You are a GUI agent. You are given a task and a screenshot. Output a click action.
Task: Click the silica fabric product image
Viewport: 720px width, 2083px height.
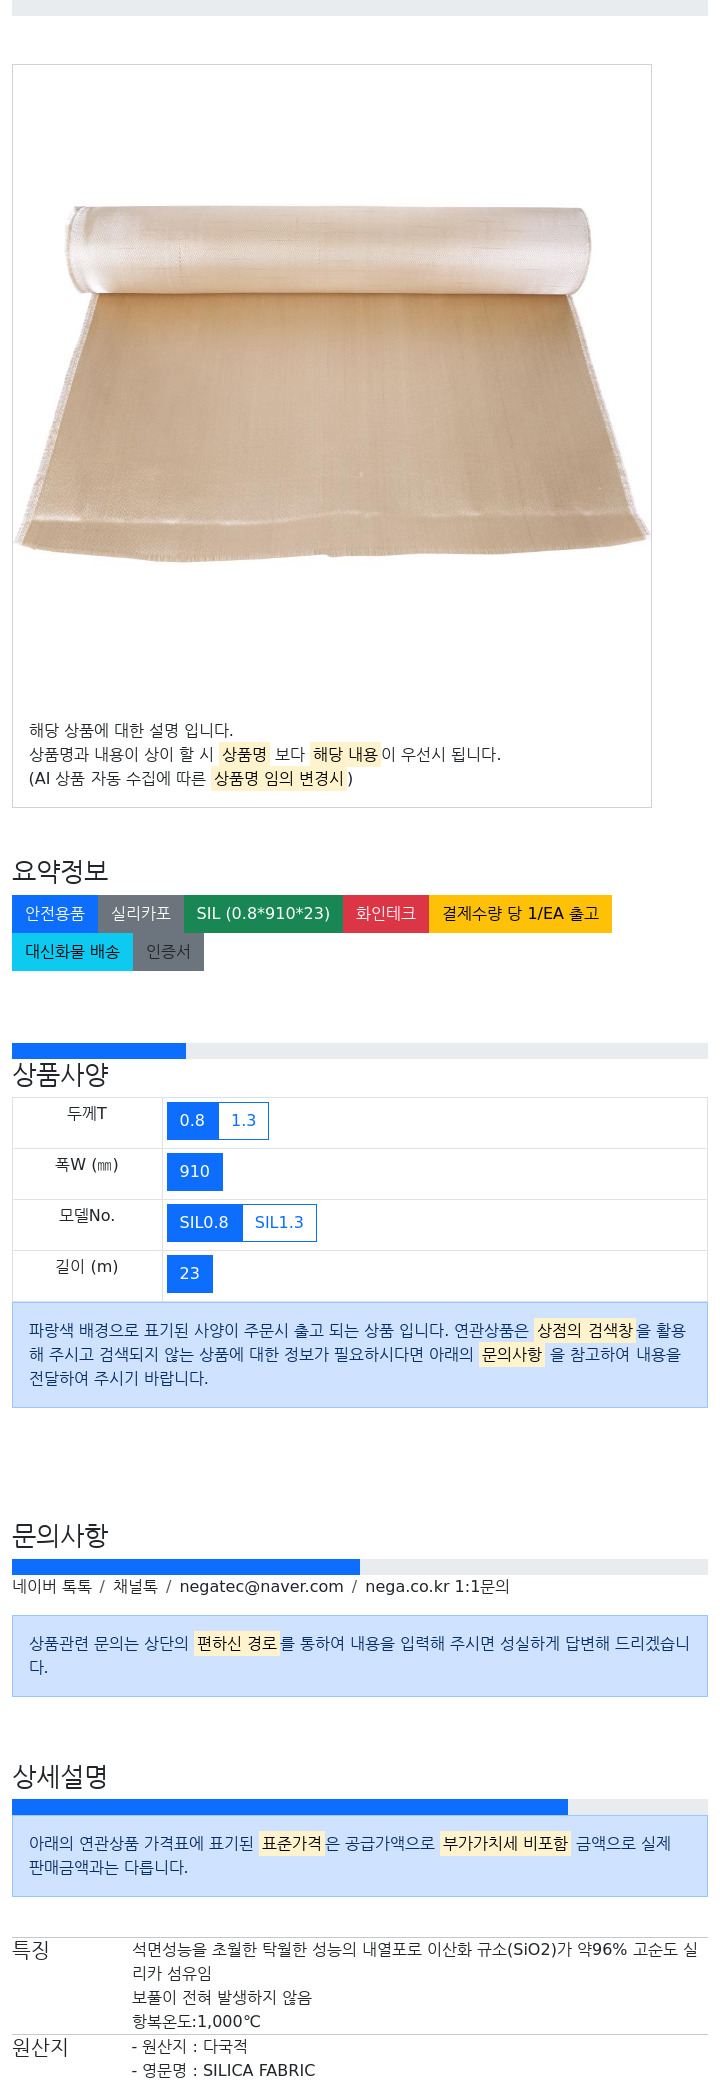(x=331, y=385)
